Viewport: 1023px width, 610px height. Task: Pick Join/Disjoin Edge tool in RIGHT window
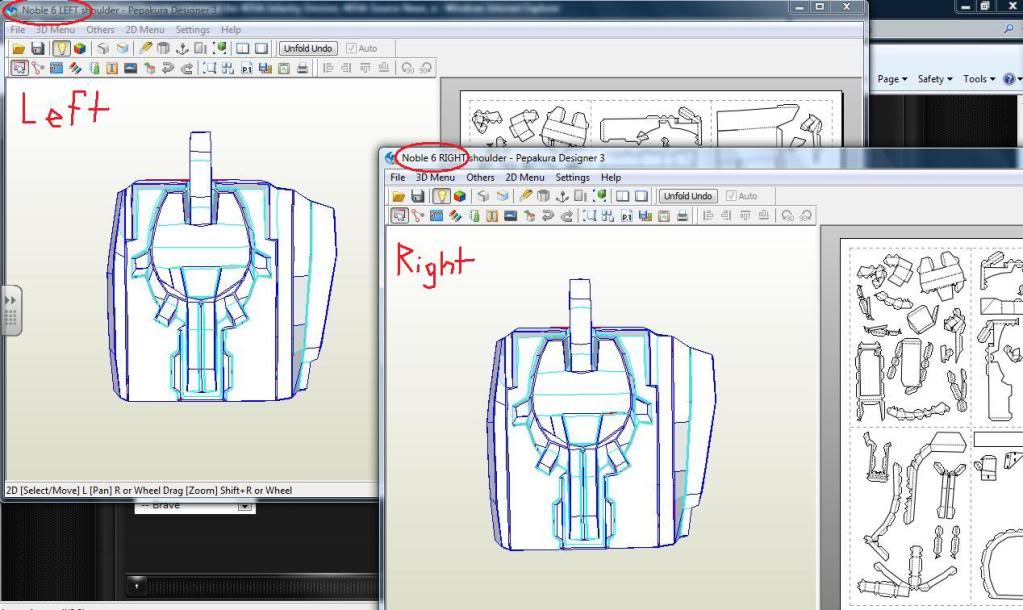tap(418, 215)
